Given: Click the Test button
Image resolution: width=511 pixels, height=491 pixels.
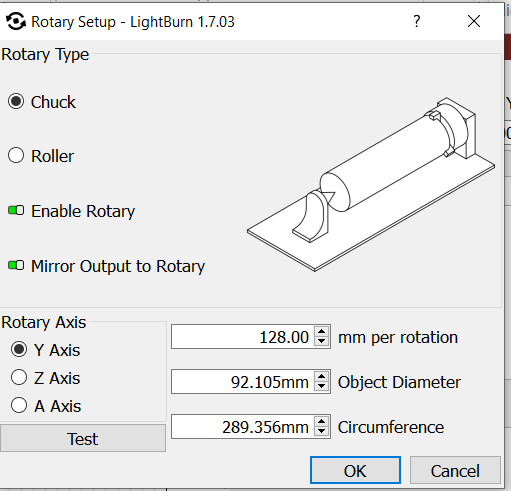Looking at the screenshot, I should click(x=83, y=438).
